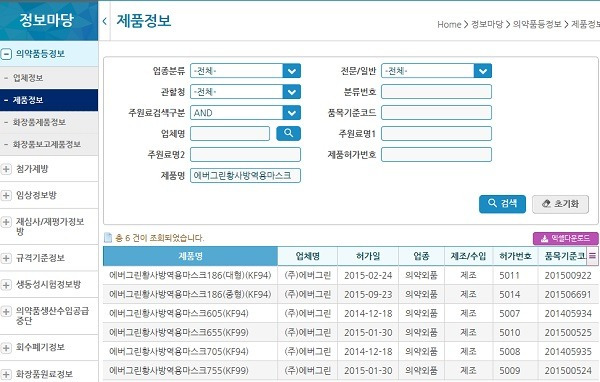Open 화장품보고제품정보 in the sidebar

(x=49, y=144)
